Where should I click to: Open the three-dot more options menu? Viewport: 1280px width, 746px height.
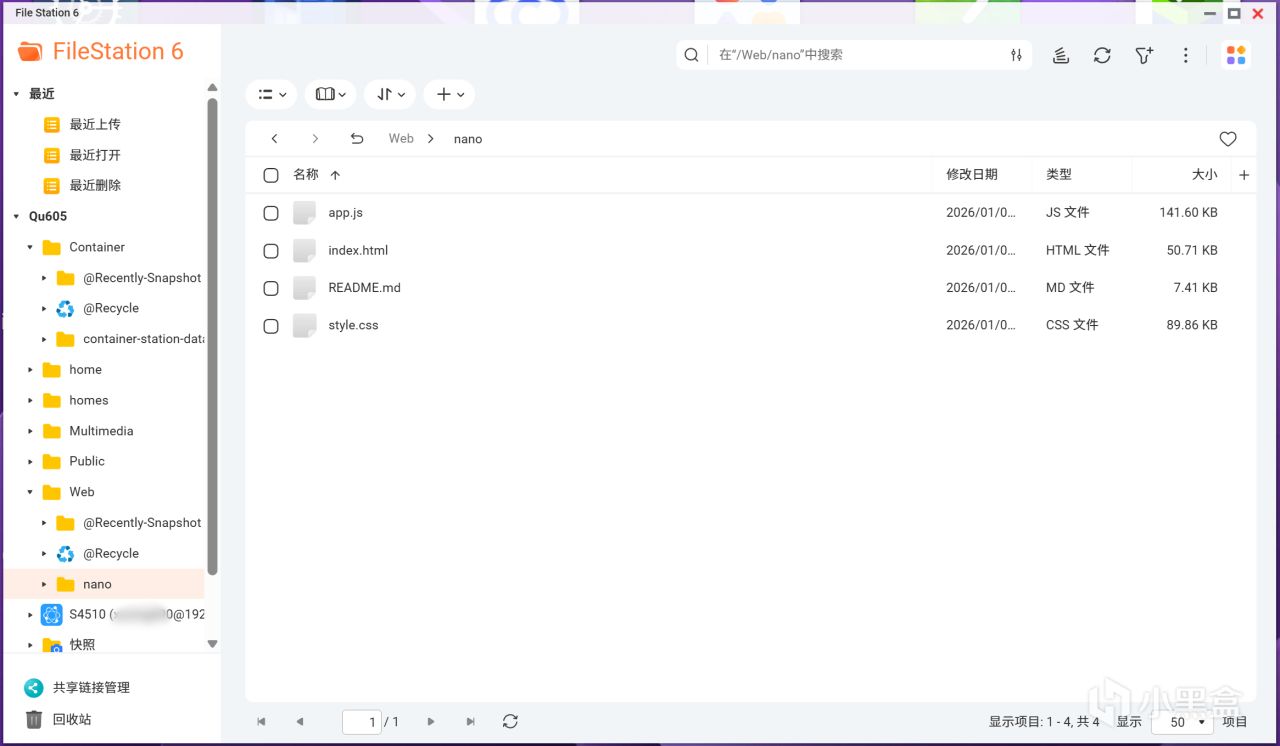1186,56
